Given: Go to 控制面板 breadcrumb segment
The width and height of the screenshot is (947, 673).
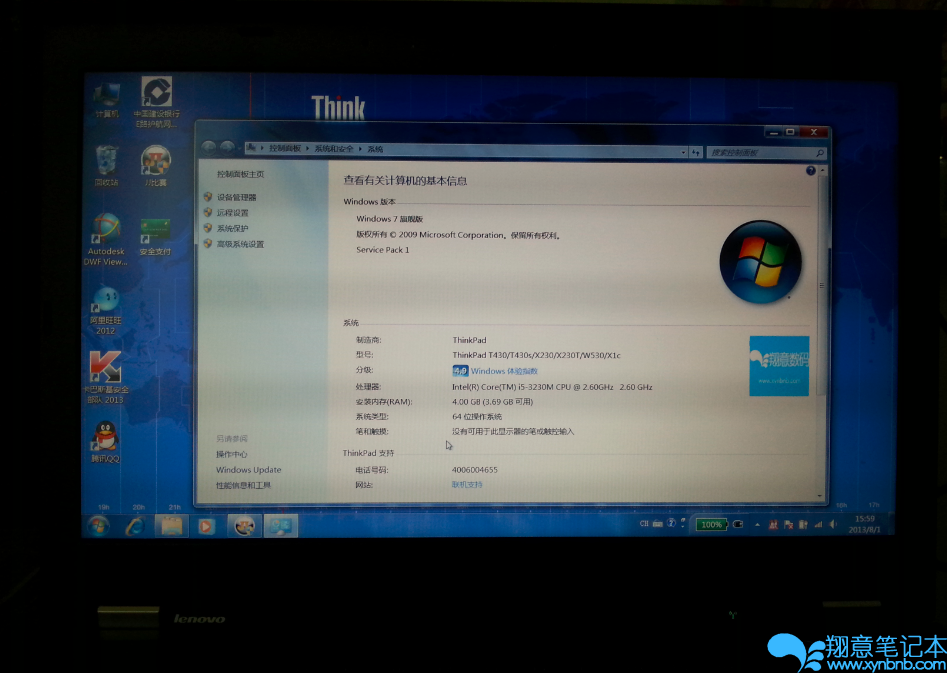Looking at the screenshot, I should coord(284,149).
